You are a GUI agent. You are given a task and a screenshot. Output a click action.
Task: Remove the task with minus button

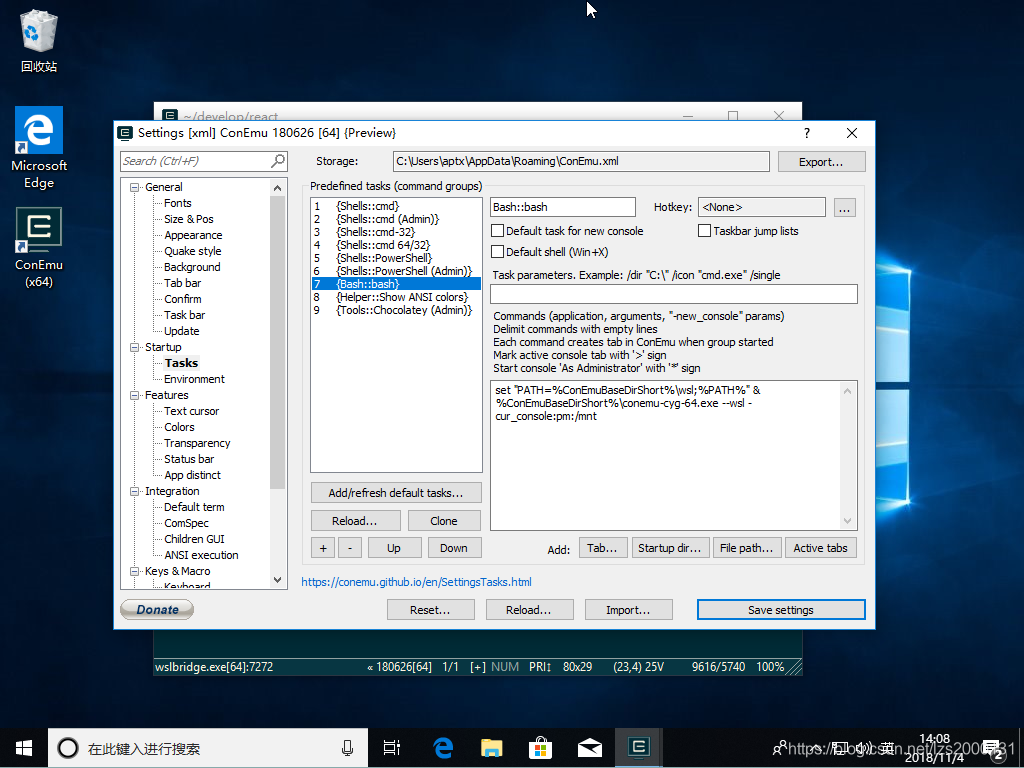(350, 548)
